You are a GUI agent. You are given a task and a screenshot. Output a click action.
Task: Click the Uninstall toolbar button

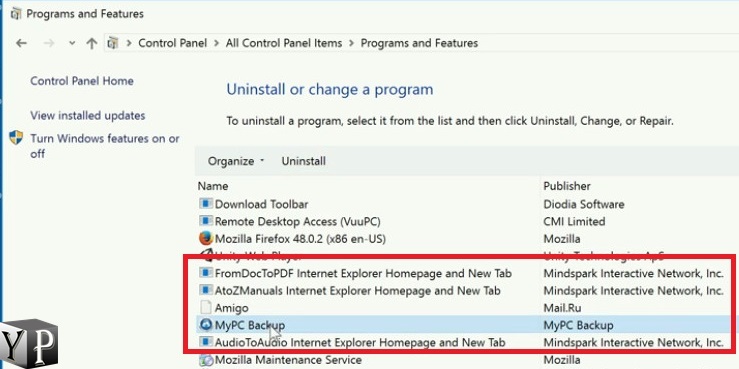(304, 161)
